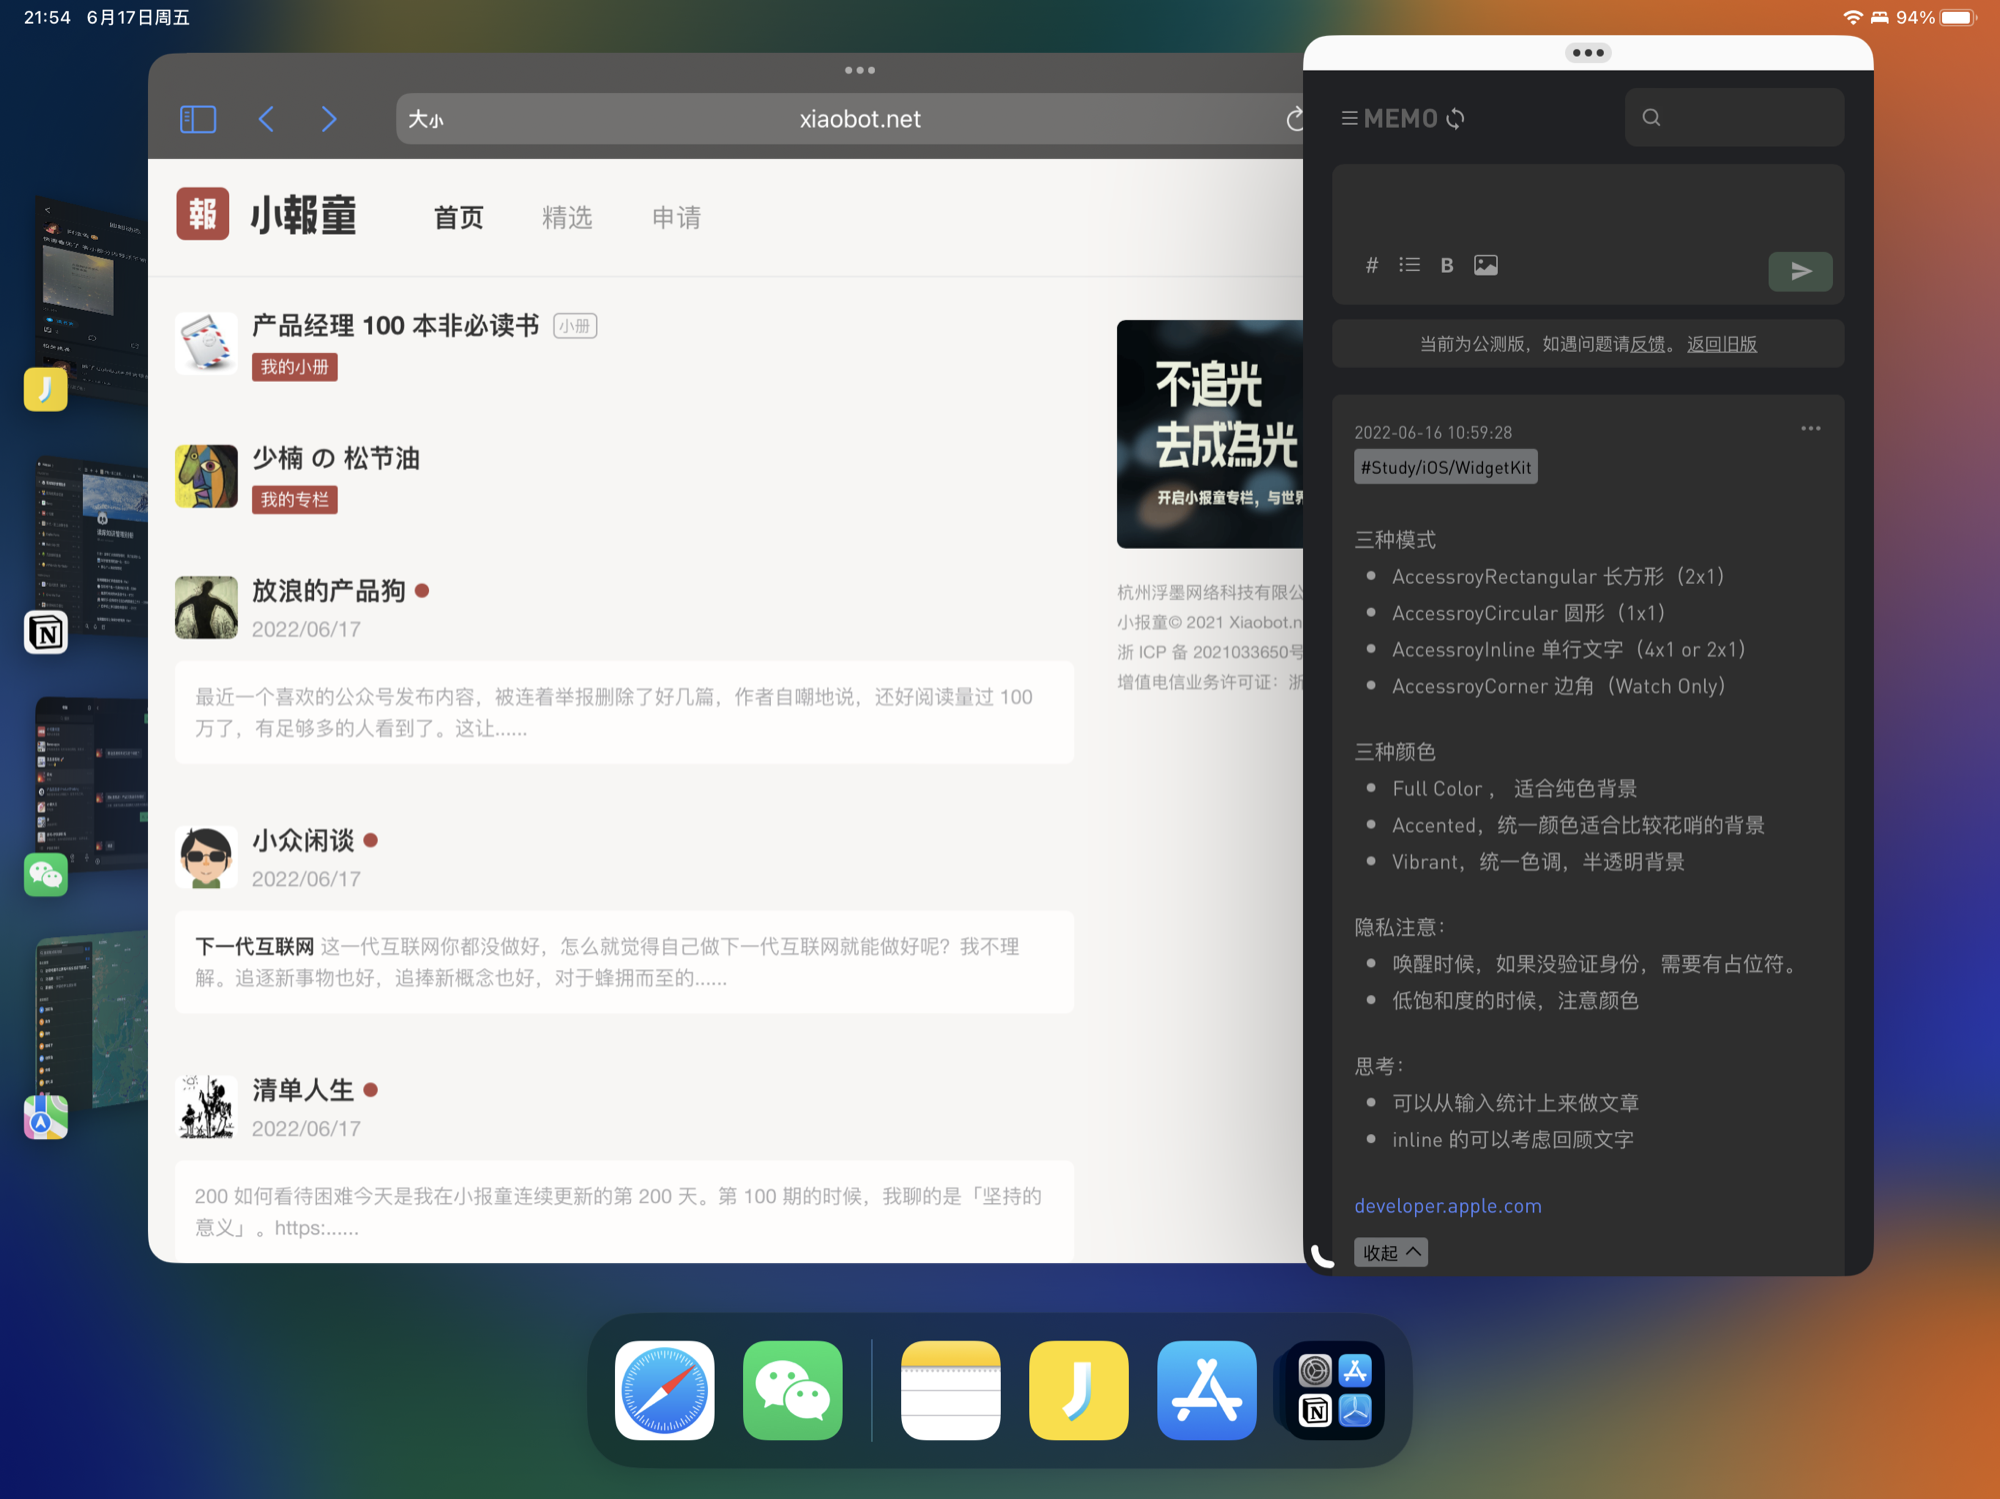Viewport: 2000px width, 1499px height.
Task: Click the Safari reload page icon
Action: [1294, 120]
